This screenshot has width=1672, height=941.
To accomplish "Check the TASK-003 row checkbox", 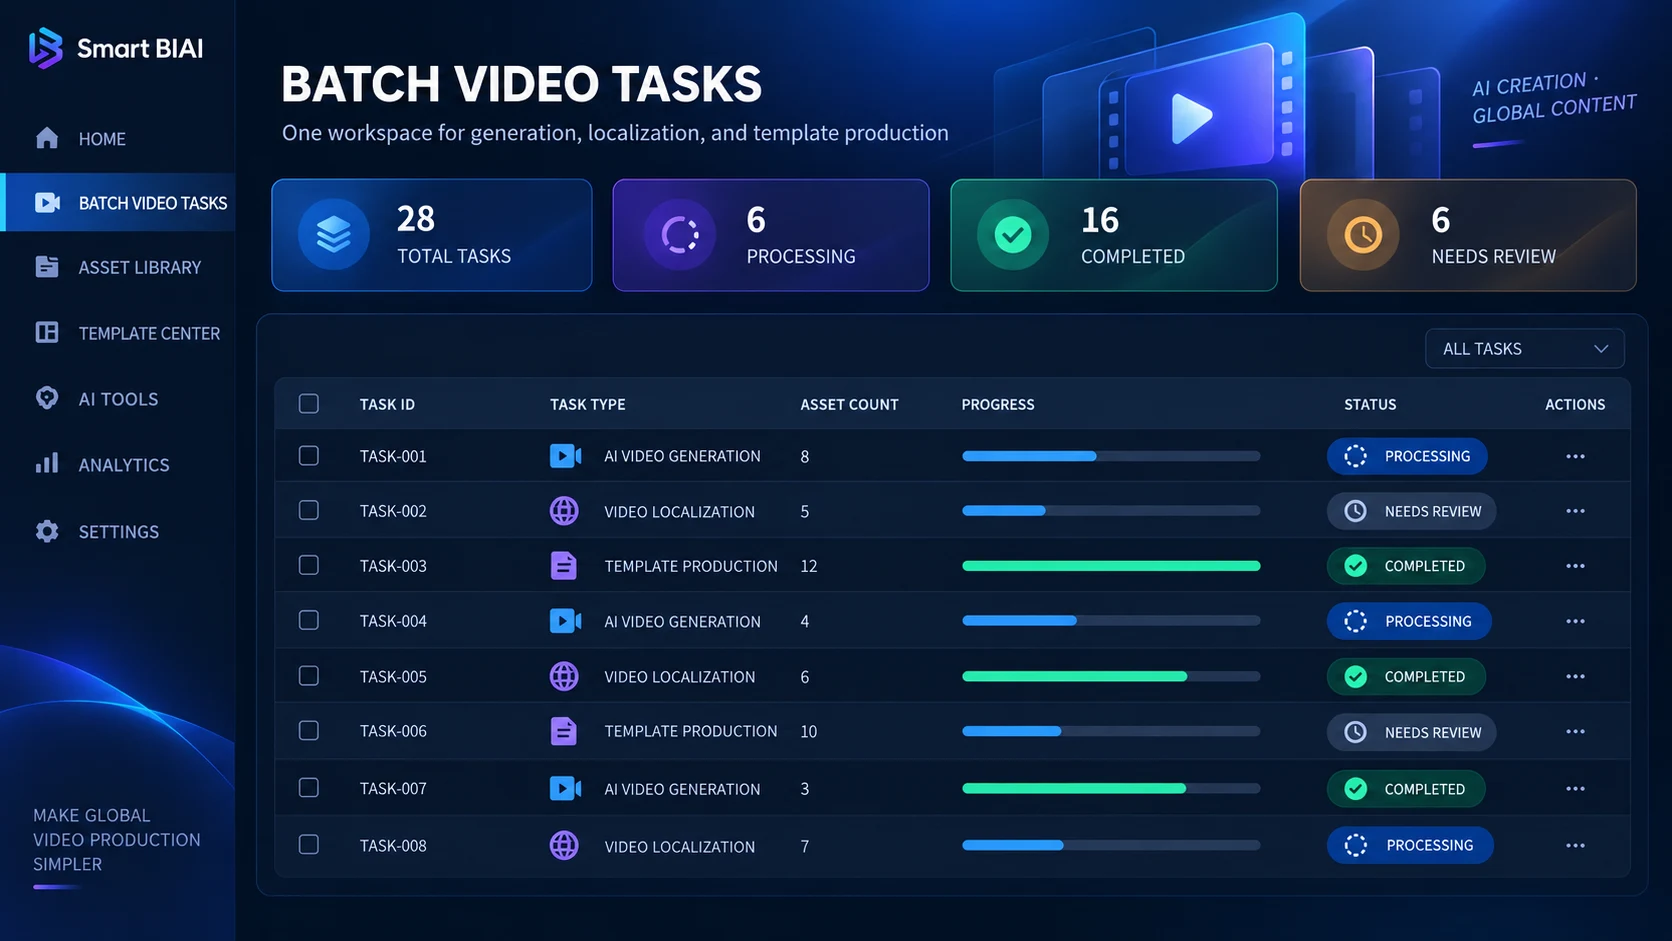I will point(309,566).
